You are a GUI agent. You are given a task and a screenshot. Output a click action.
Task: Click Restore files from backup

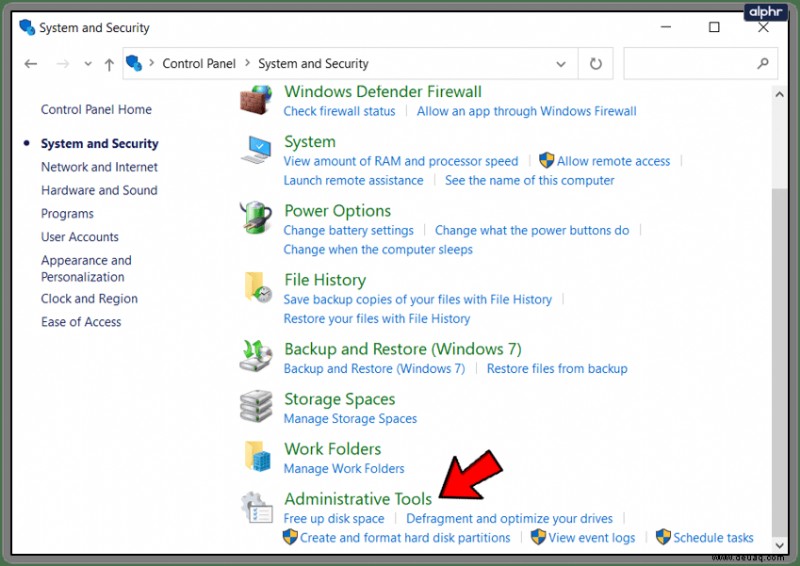[x=557, y=368]
